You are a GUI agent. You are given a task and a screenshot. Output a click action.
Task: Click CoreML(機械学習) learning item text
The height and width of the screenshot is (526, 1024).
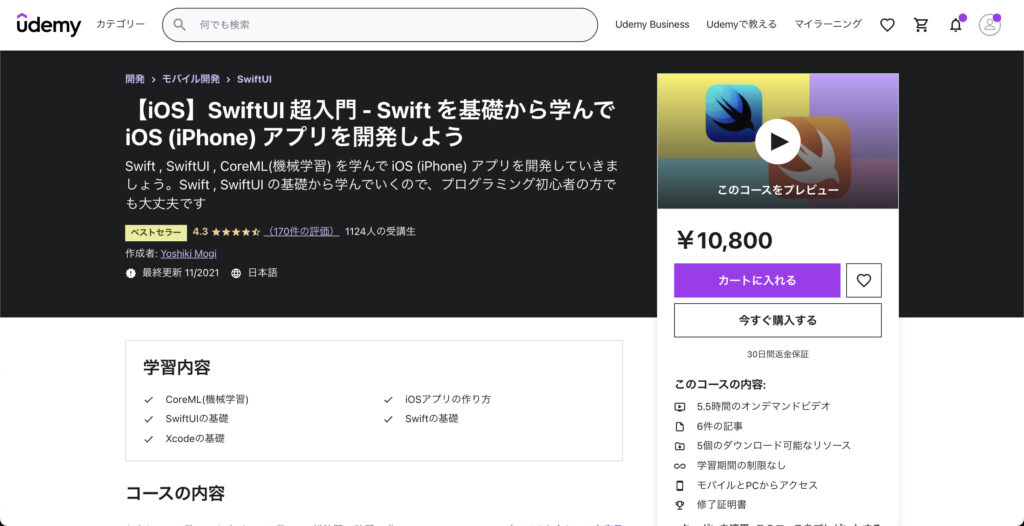point(207,399)
